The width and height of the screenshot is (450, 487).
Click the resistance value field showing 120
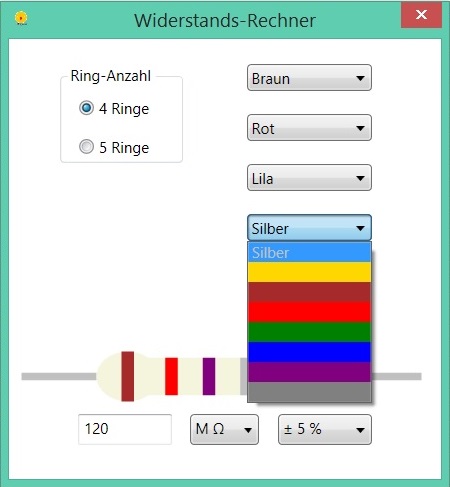125,429
